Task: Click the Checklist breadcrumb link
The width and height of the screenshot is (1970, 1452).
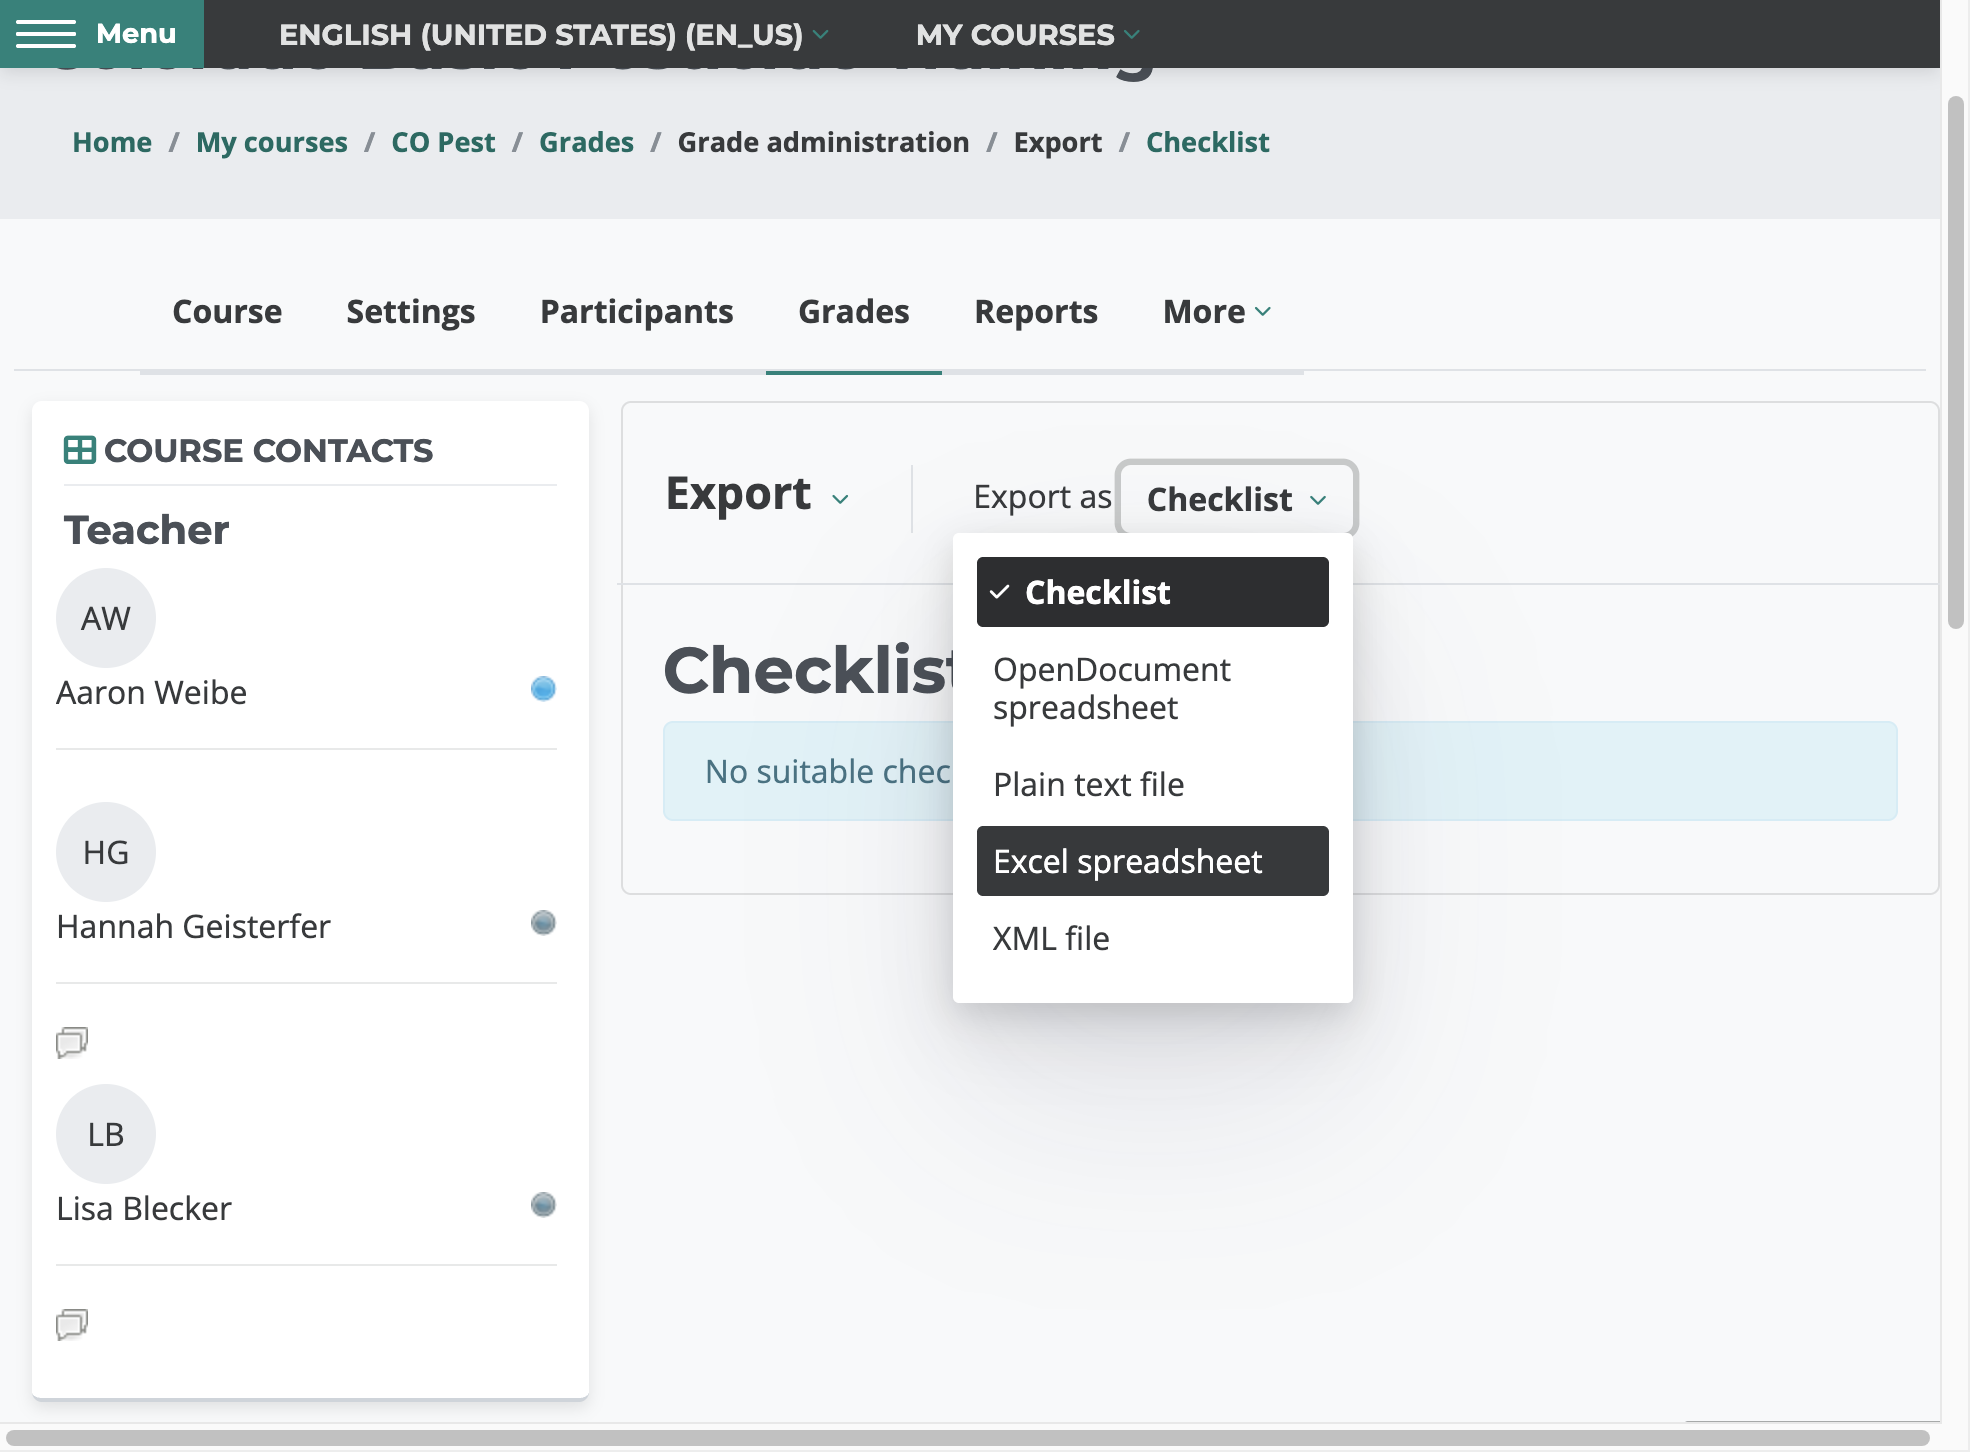Action: tap(1208, 142)
